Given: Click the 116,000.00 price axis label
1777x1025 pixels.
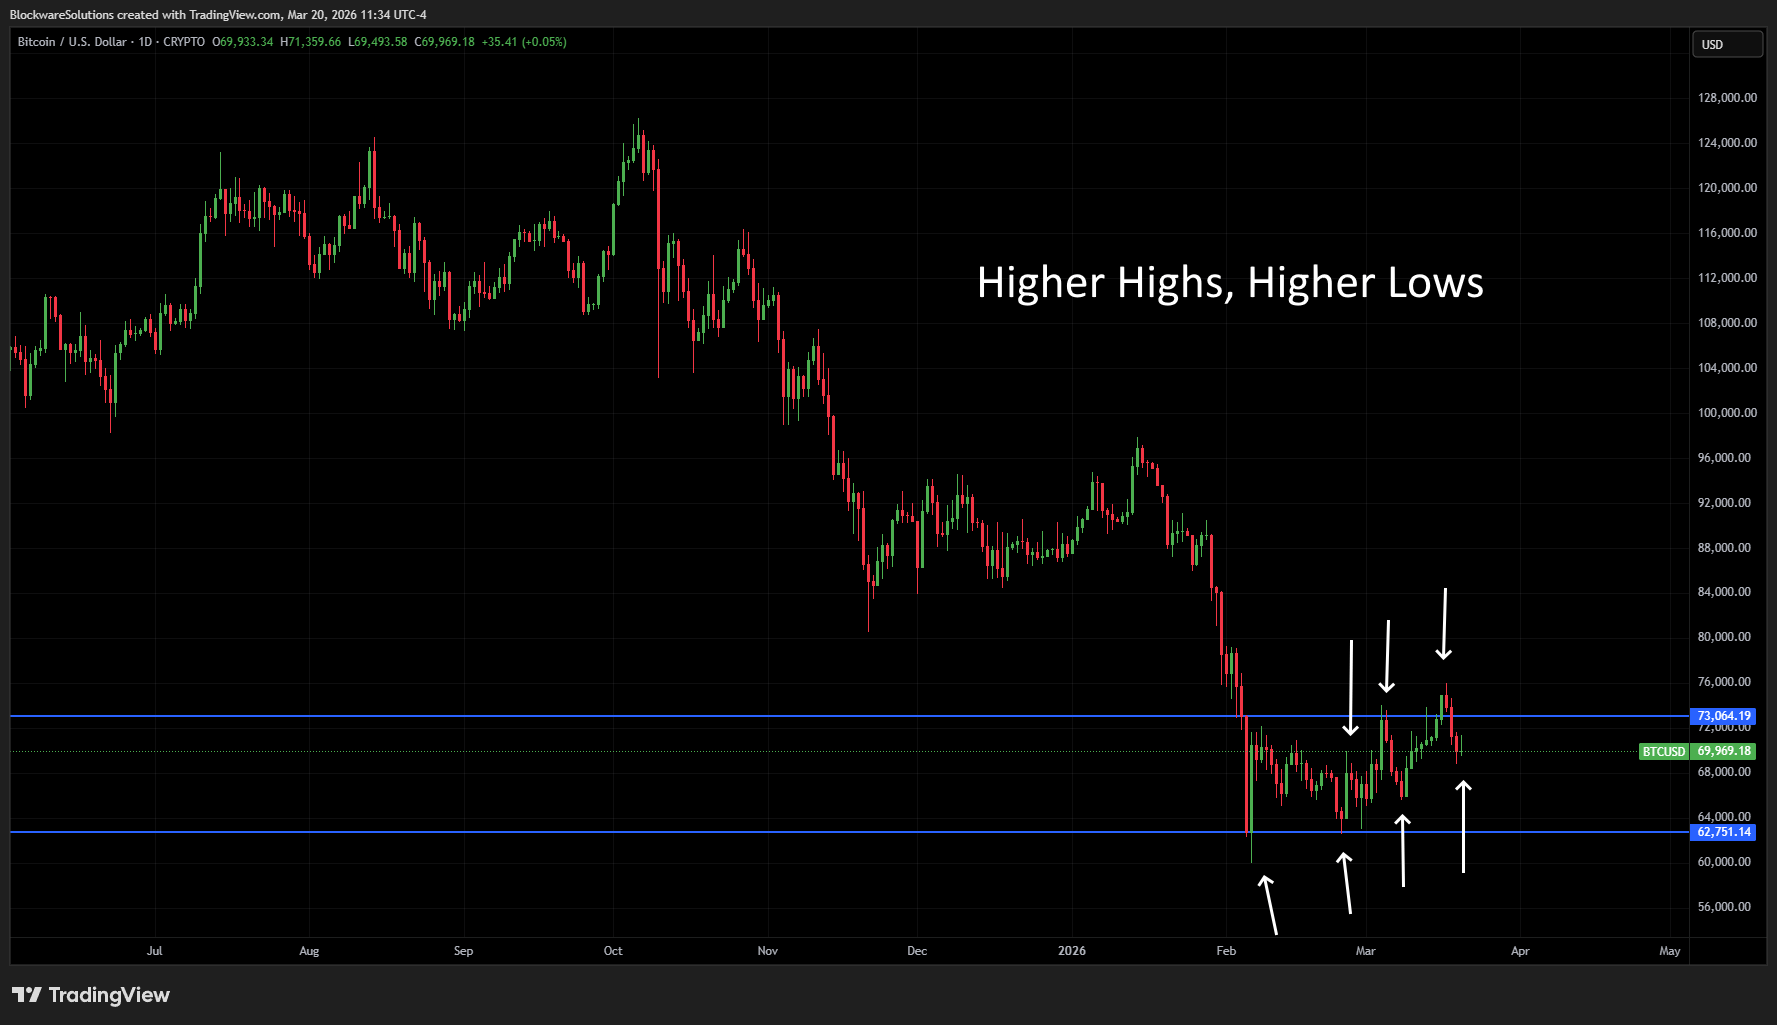Looking at the screenshot, I should tap(1727, 233).
